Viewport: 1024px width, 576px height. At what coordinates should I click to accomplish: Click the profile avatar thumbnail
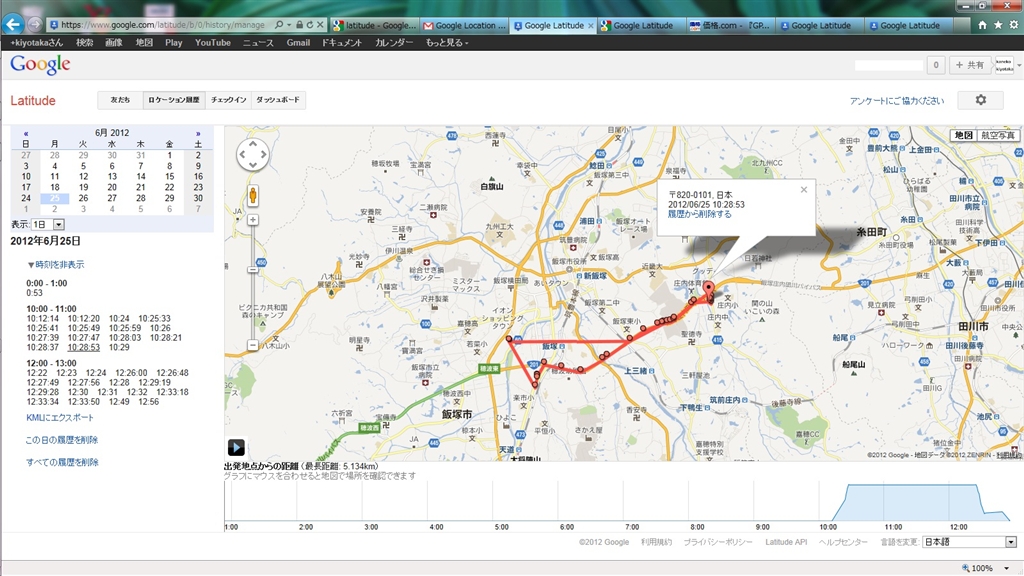pos(1004,65)
